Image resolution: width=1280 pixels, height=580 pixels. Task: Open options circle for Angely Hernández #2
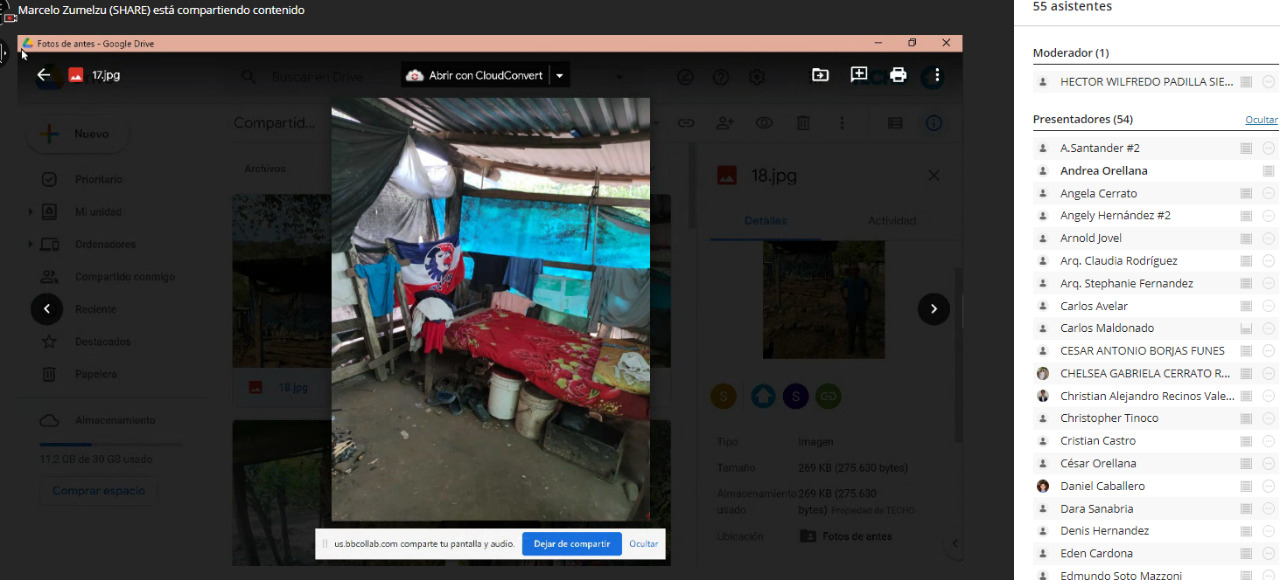[x=1268, y=216]
